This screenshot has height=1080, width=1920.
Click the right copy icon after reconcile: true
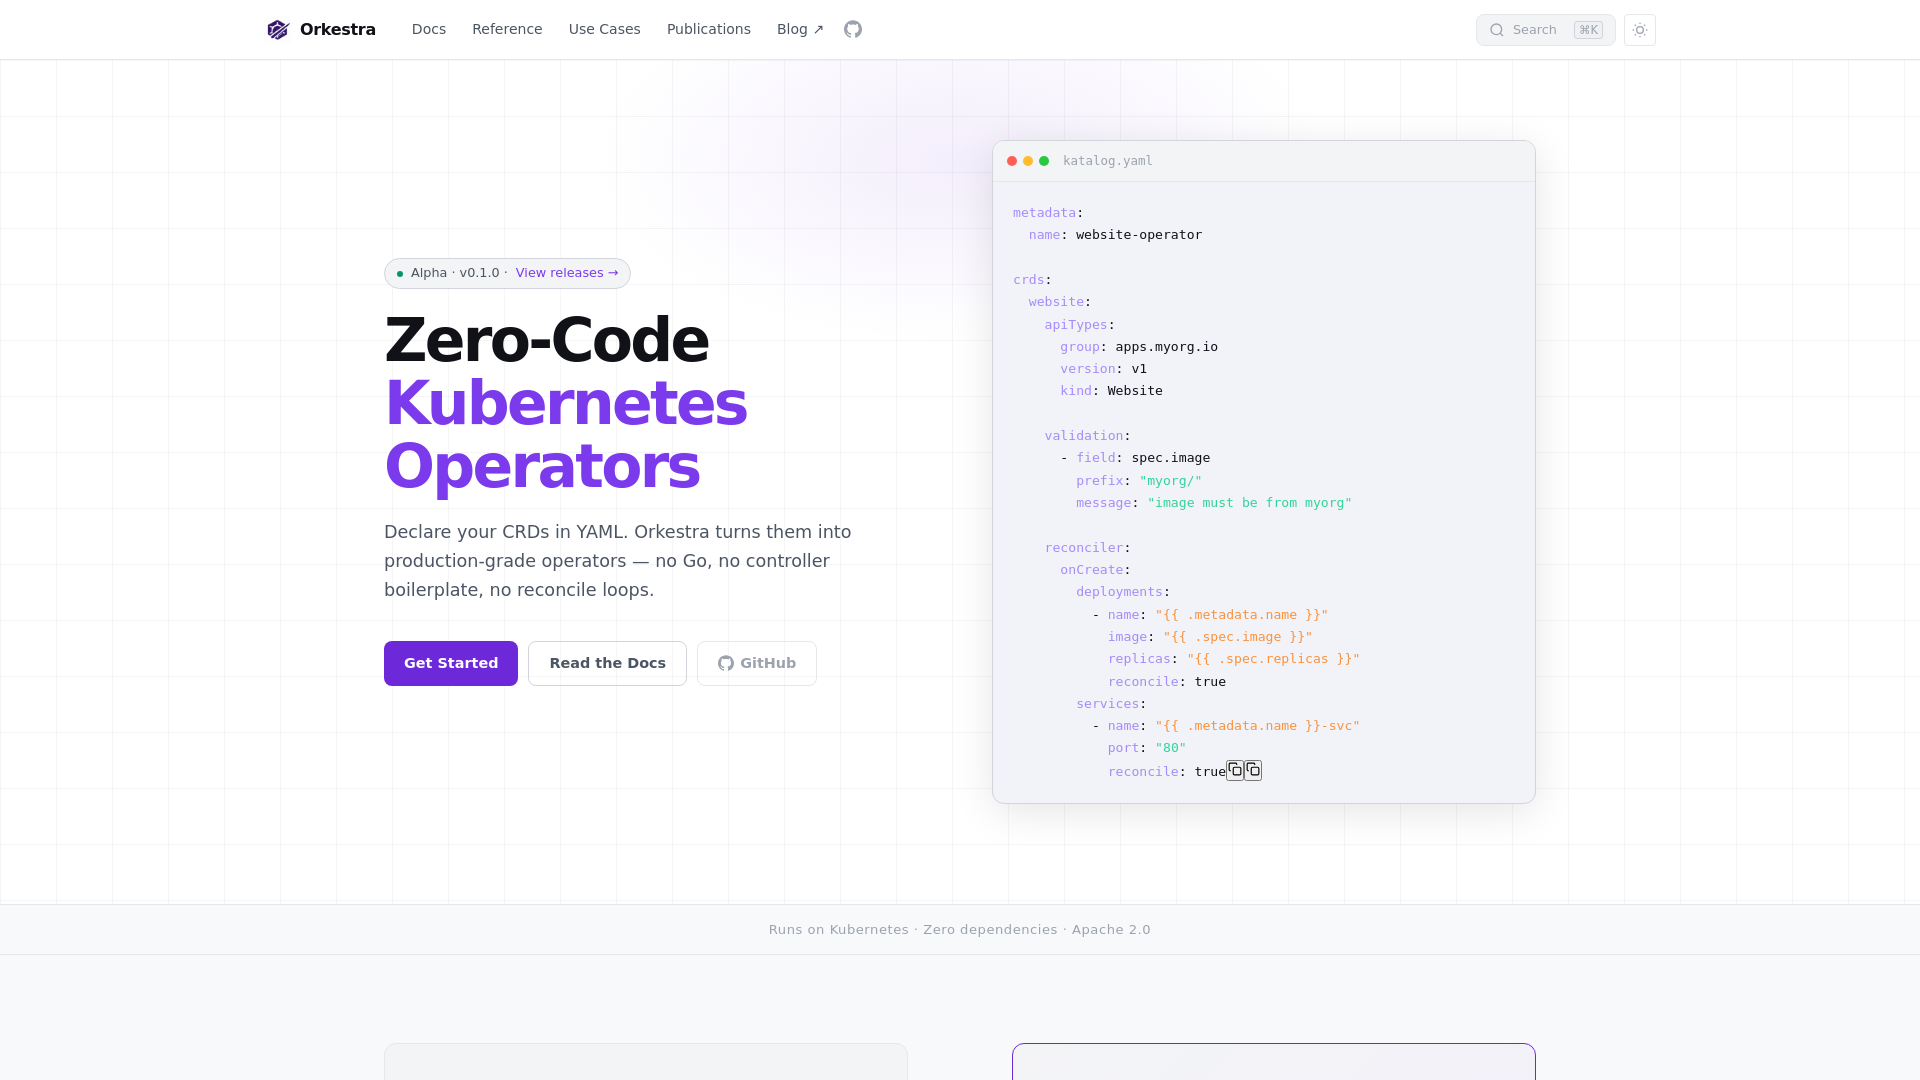click(1253, 770)
